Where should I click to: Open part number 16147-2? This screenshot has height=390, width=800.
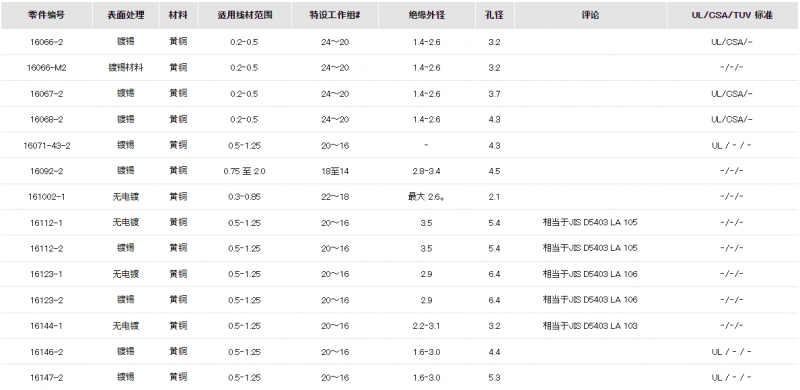tap(46, 378)
